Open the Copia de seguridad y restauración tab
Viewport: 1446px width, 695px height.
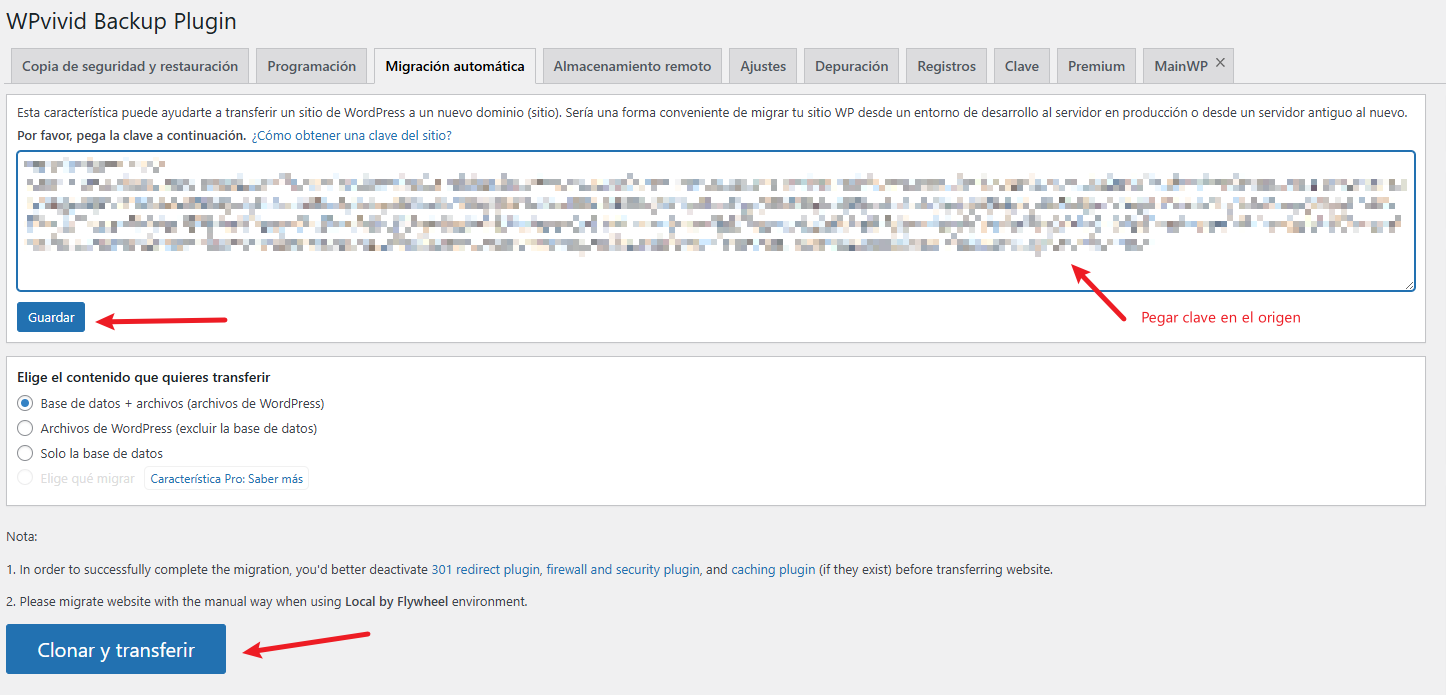[x=130, y=67]
